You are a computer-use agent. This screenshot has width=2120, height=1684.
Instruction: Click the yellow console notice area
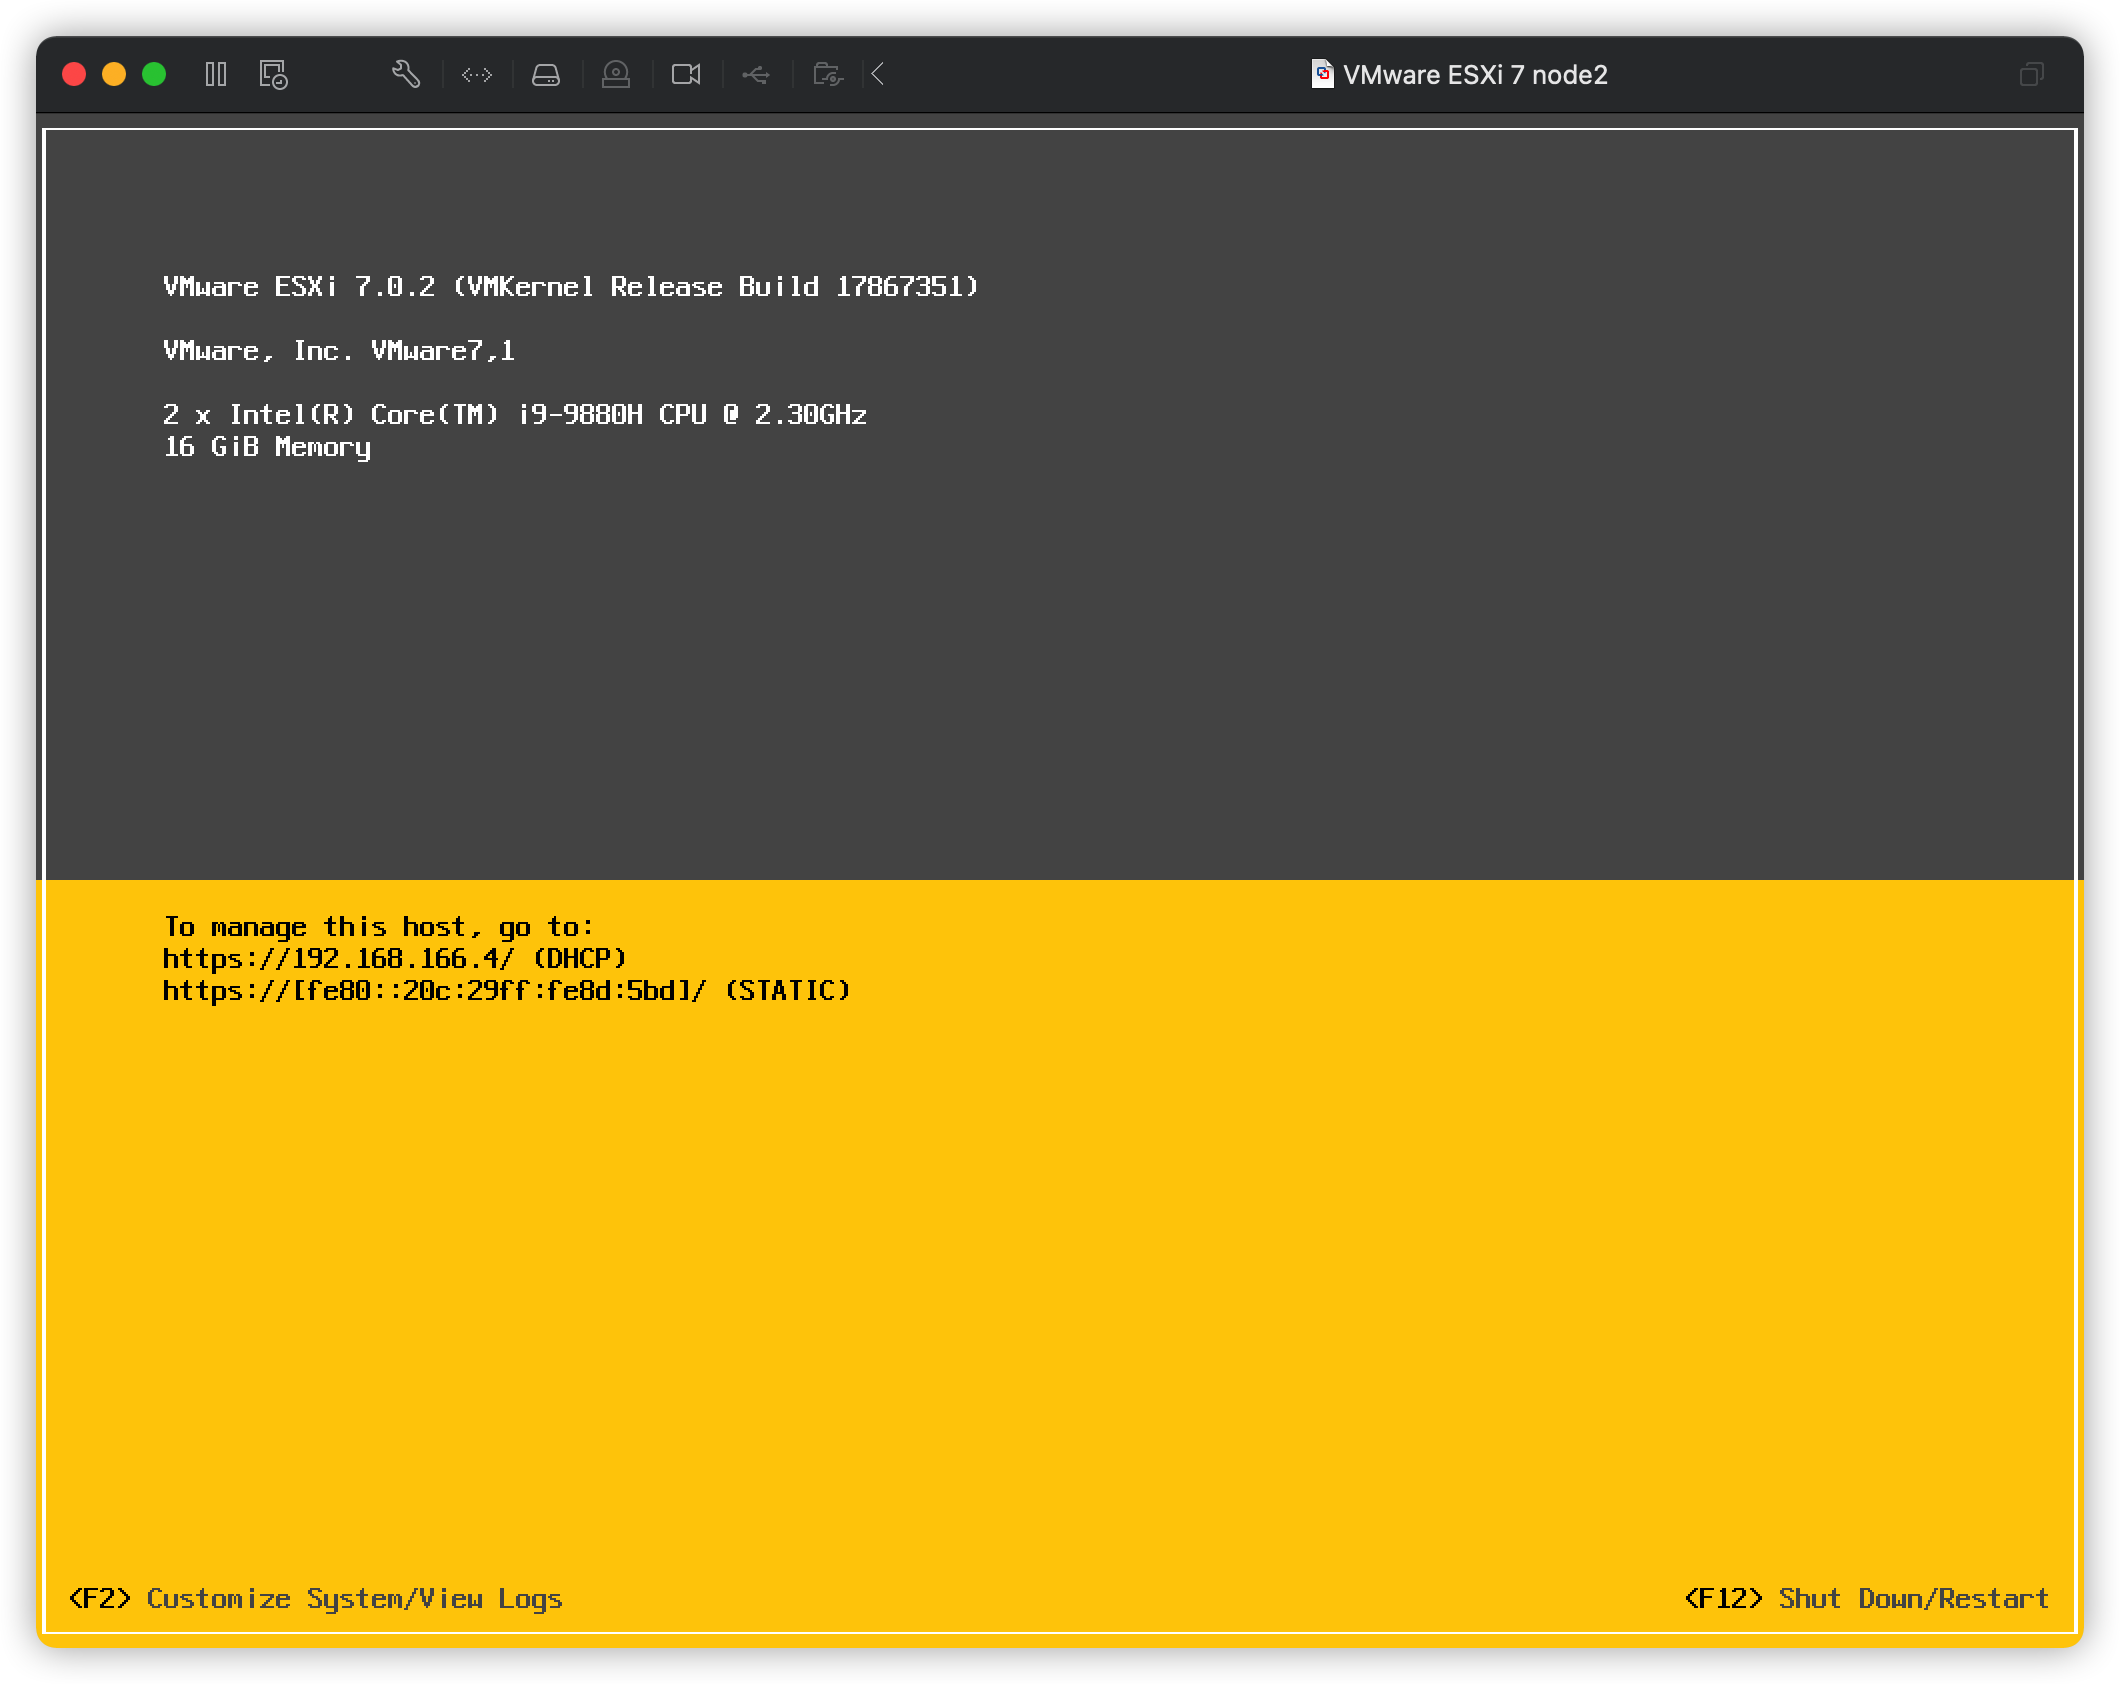click(x=1060, y=1250)
